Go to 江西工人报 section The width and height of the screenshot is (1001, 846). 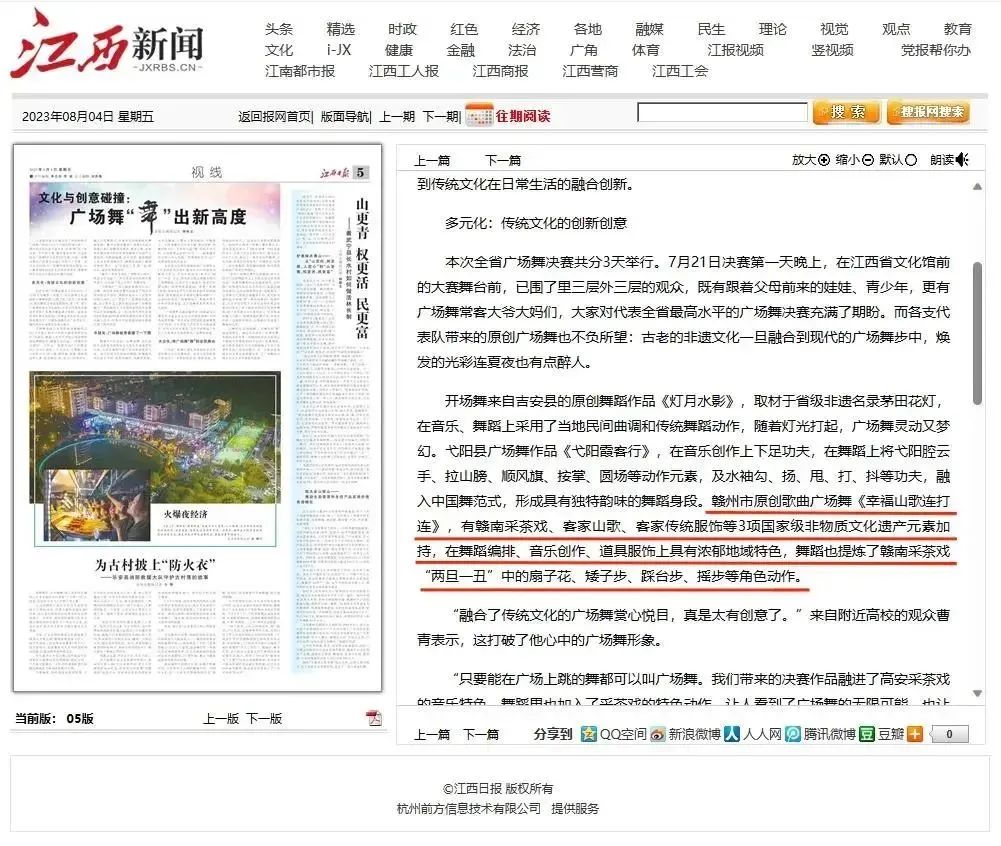[x=403, y=71]
